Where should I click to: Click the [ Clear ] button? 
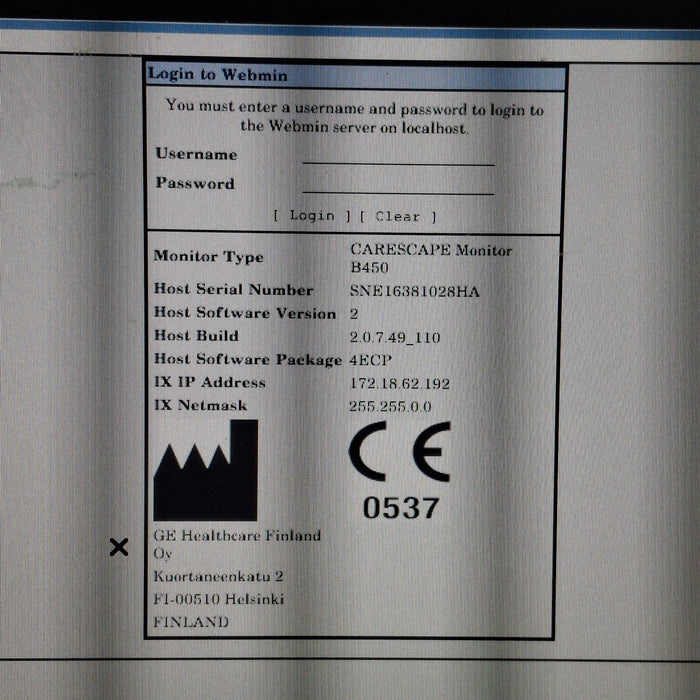click(x=398, y=217)
